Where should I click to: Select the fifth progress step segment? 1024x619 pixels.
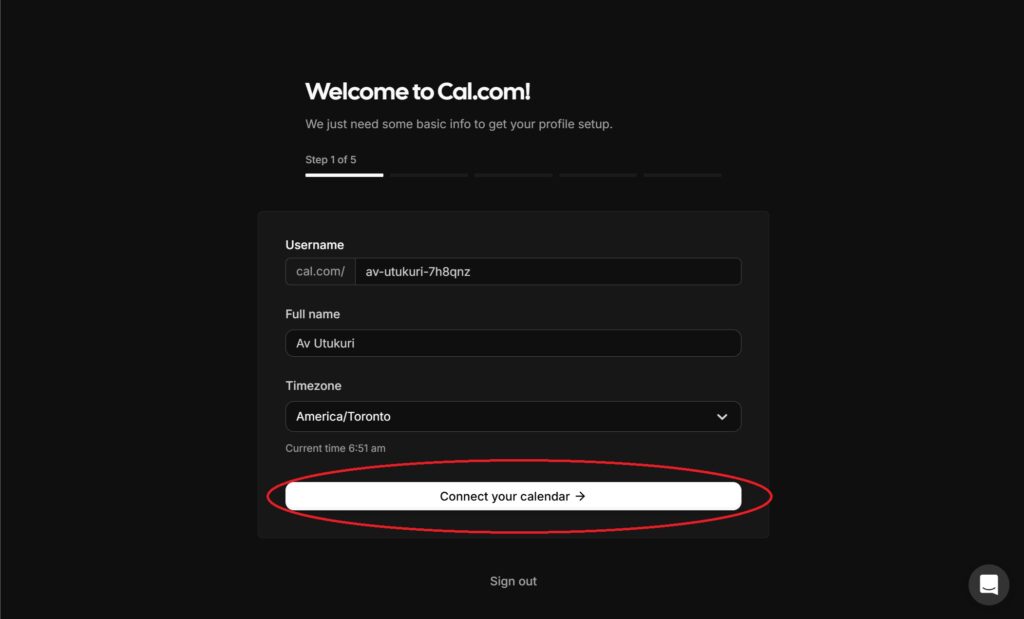(682, 175)
